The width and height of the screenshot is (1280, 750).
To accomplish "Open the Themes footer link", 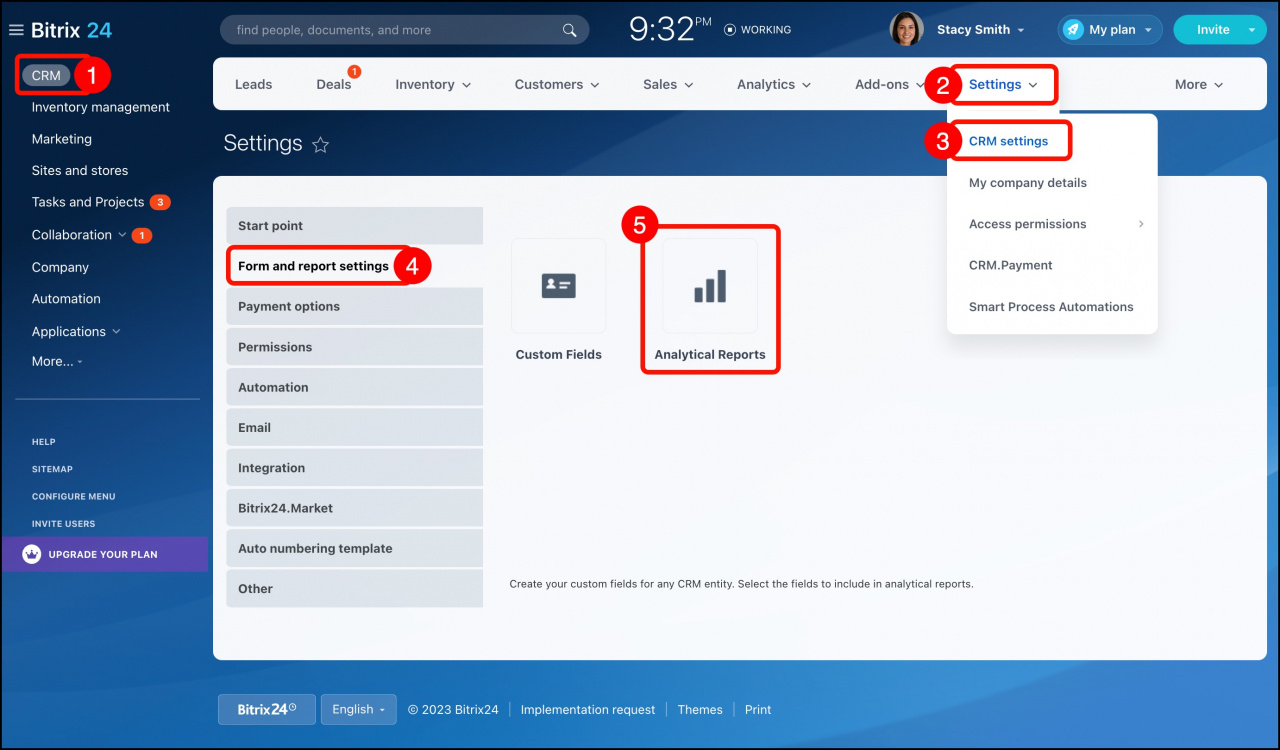I will pyautogui.click(x=700, y=710).
